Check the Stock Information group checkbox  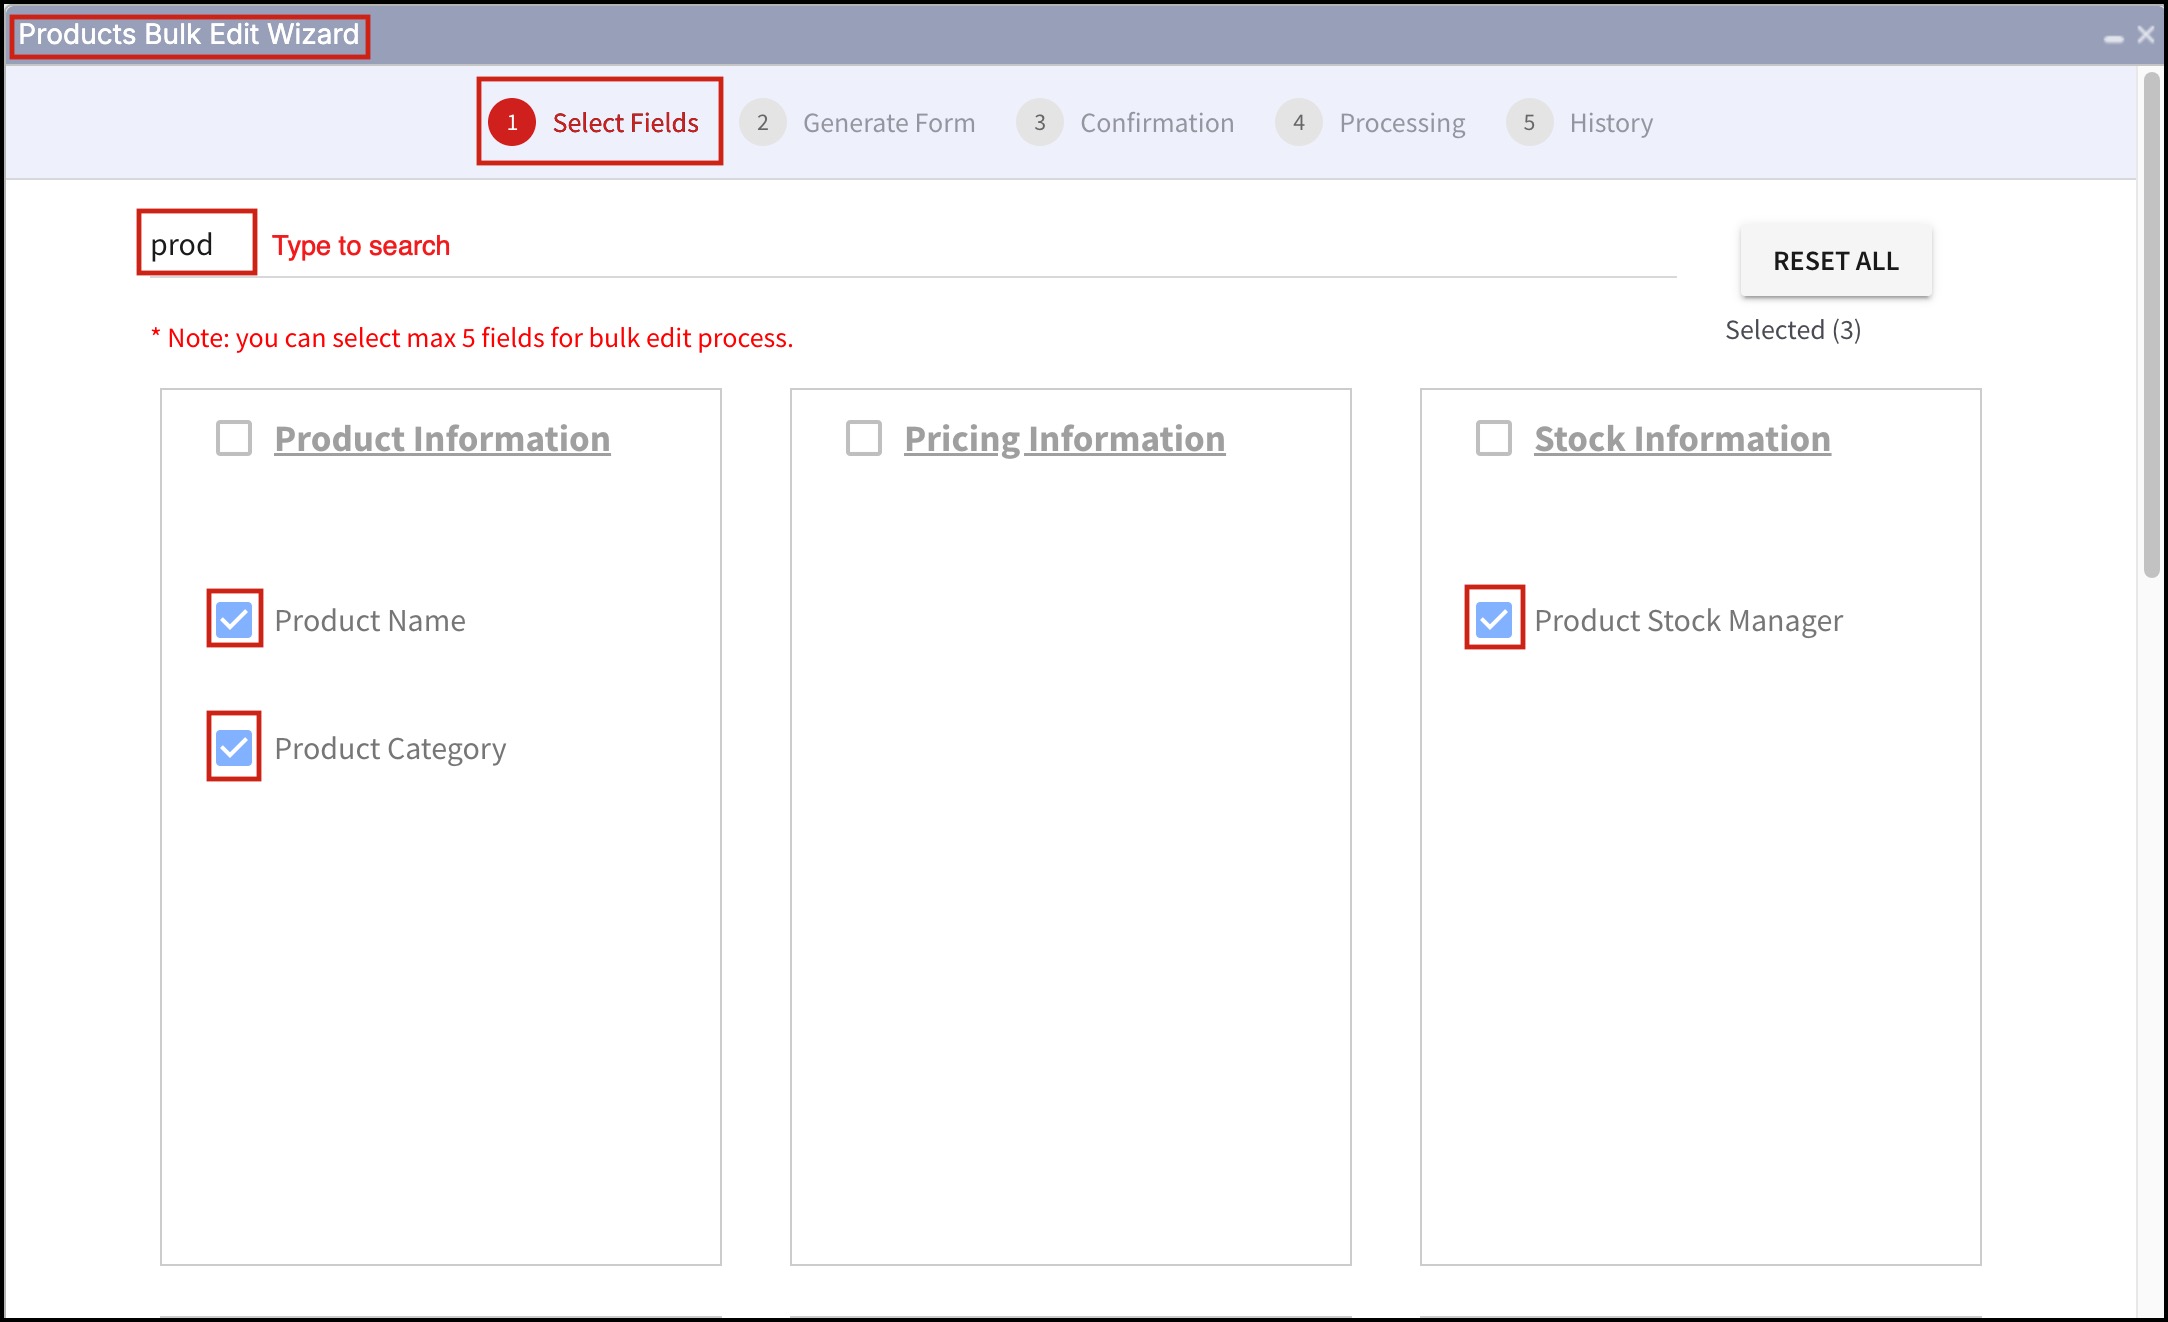click(x=1494, y=438)
